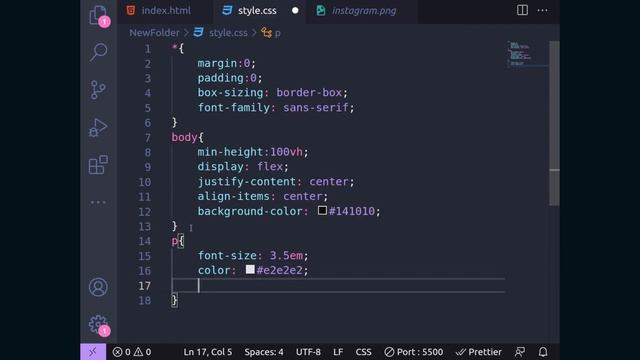This screenshot has height=360, width=640.
Task: Click style.css in the breadcrumb
Action: pyautogui.click(x=228, y=33)
